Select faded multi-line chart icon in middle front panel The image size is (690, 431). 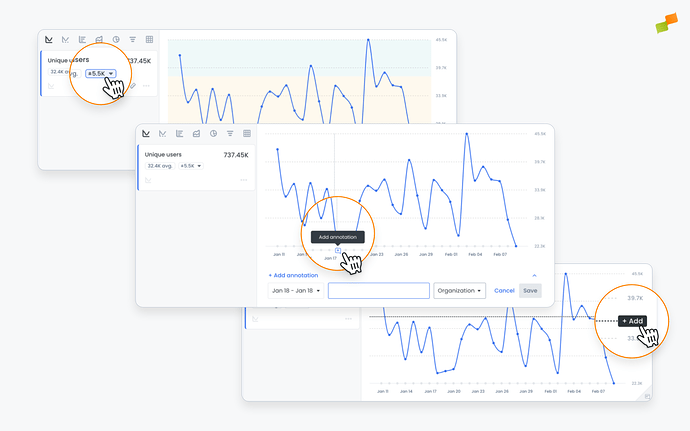(x=163, y=133)
